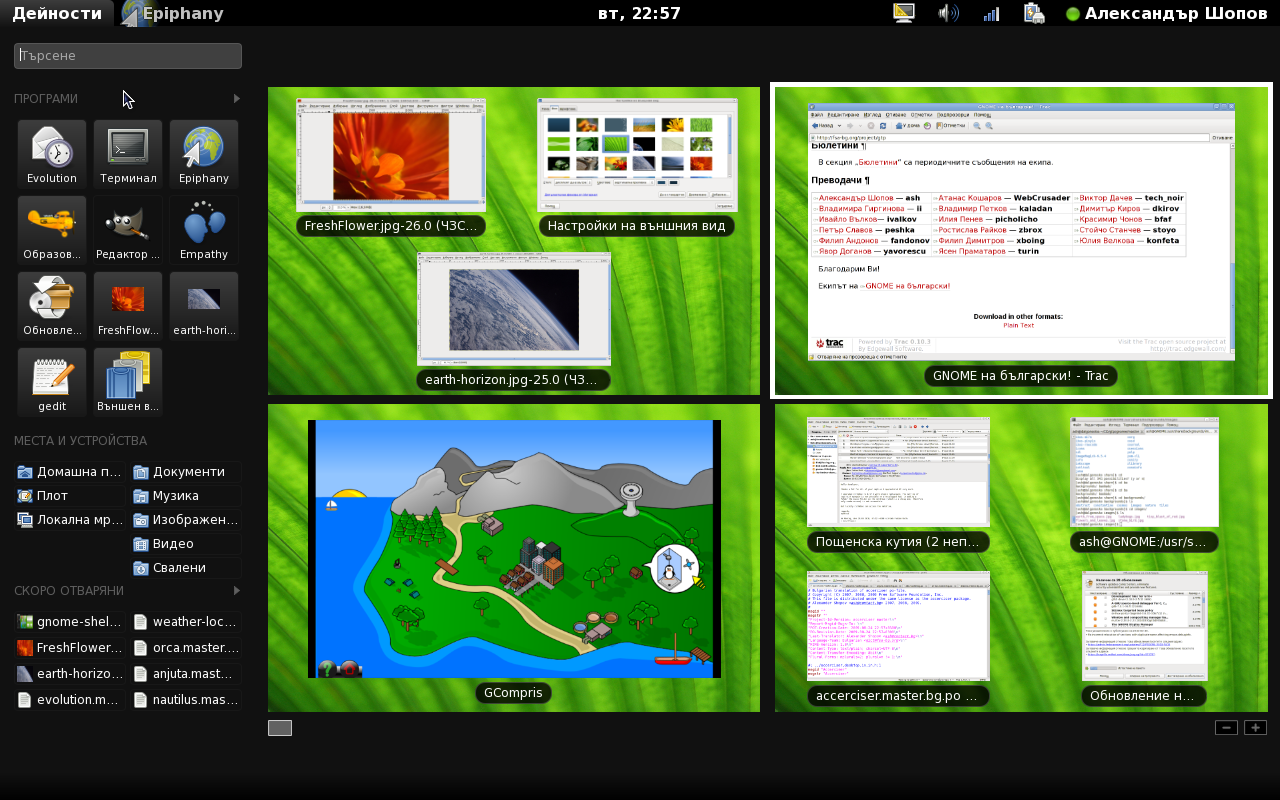Open GIMP image editor (Редактор) icon
This screenshot has height=800, width=1280.
coord(128,230)
